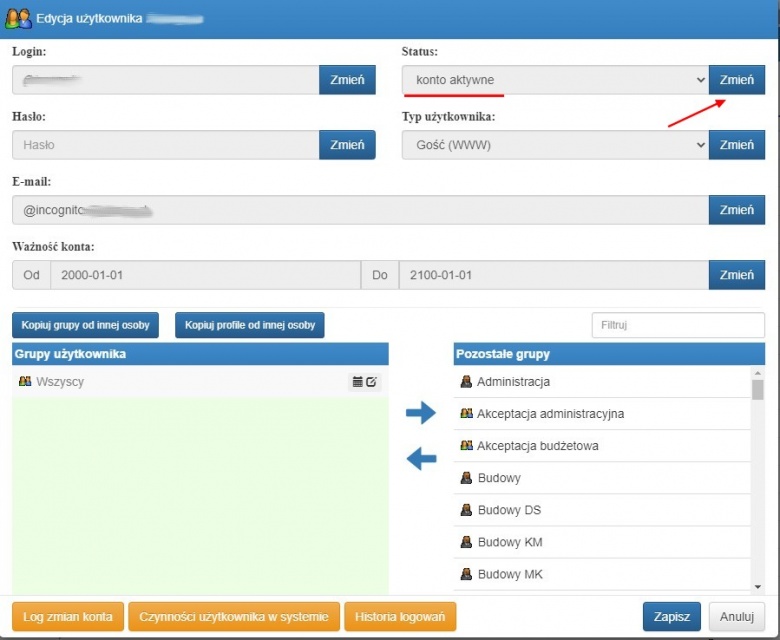The width and height of the screenshot is (780, 640).
Task: Open 'Historia logowań'
Action: (x=400, y=617)
